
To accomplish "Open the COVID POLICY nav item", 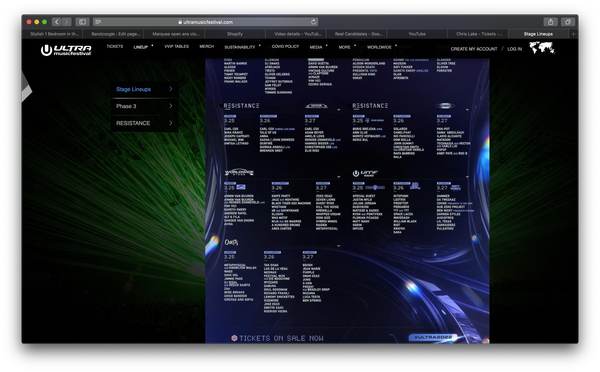I will 285,46.
